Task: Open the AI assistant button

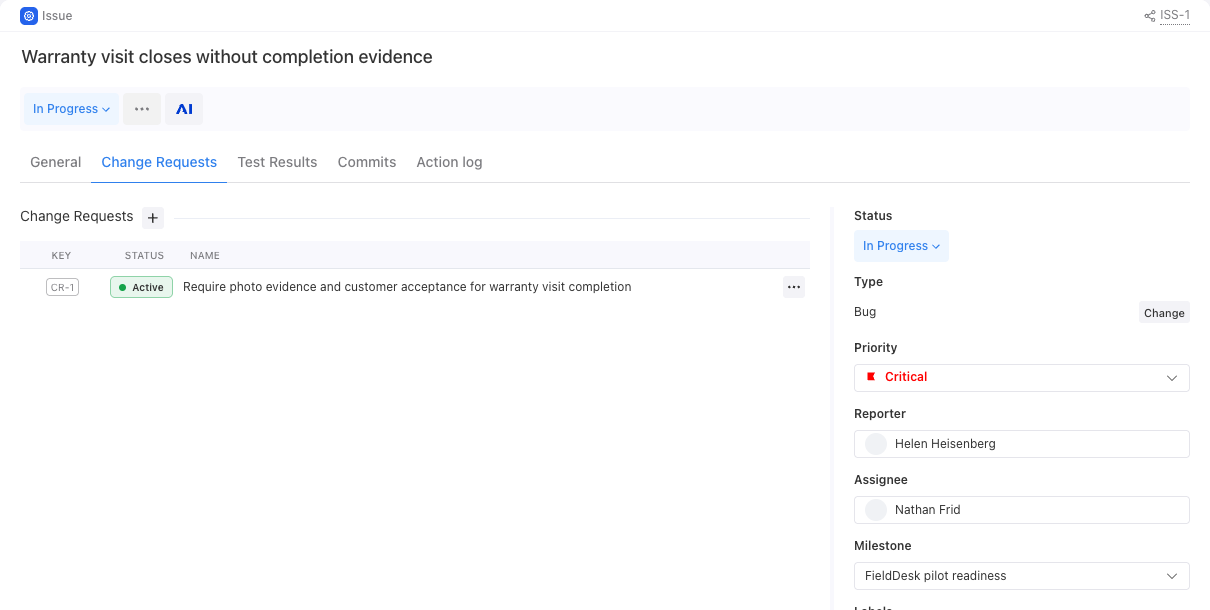Action: [x=184, y=109]
